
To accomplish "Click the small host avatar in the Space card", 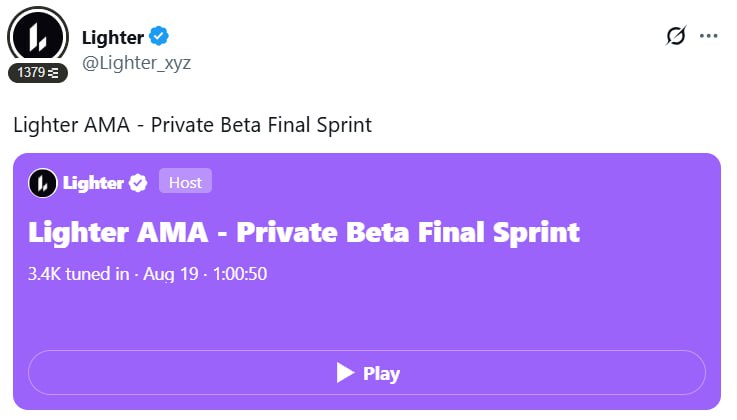I will (43, 183).
